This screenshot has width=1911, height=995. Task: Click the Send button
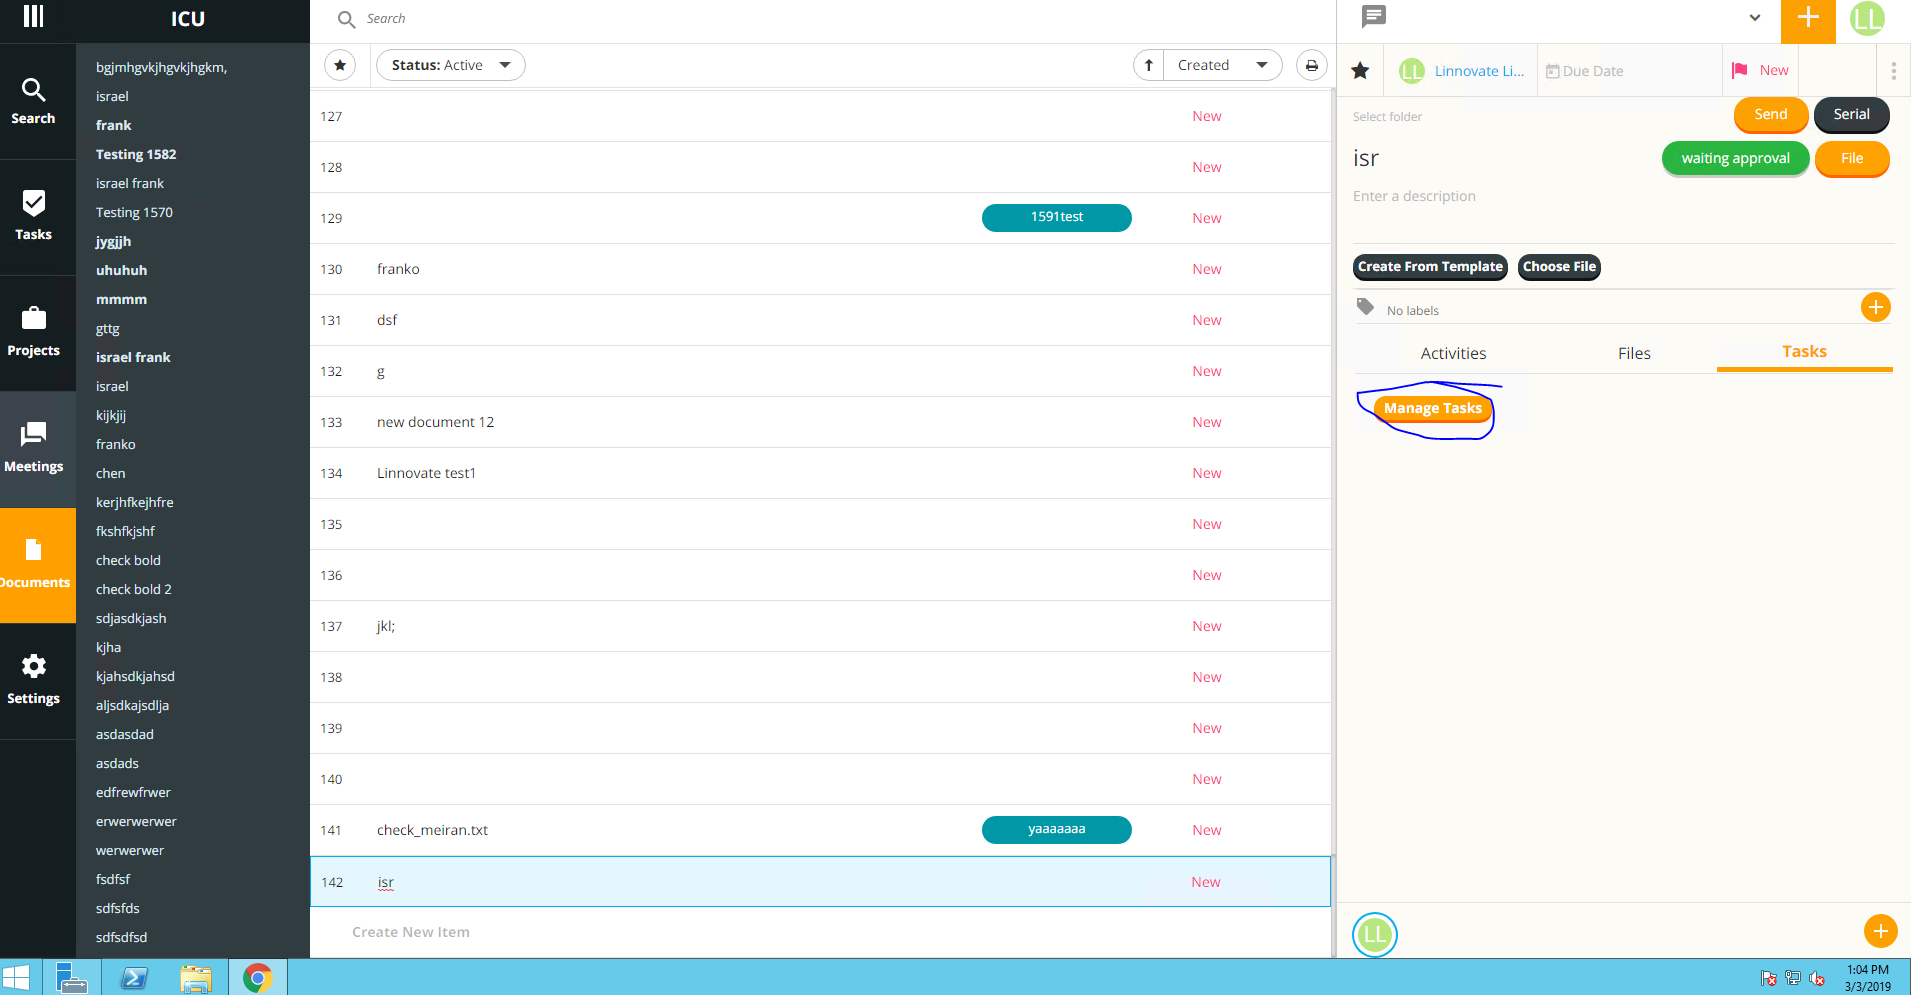point(1770,114)
